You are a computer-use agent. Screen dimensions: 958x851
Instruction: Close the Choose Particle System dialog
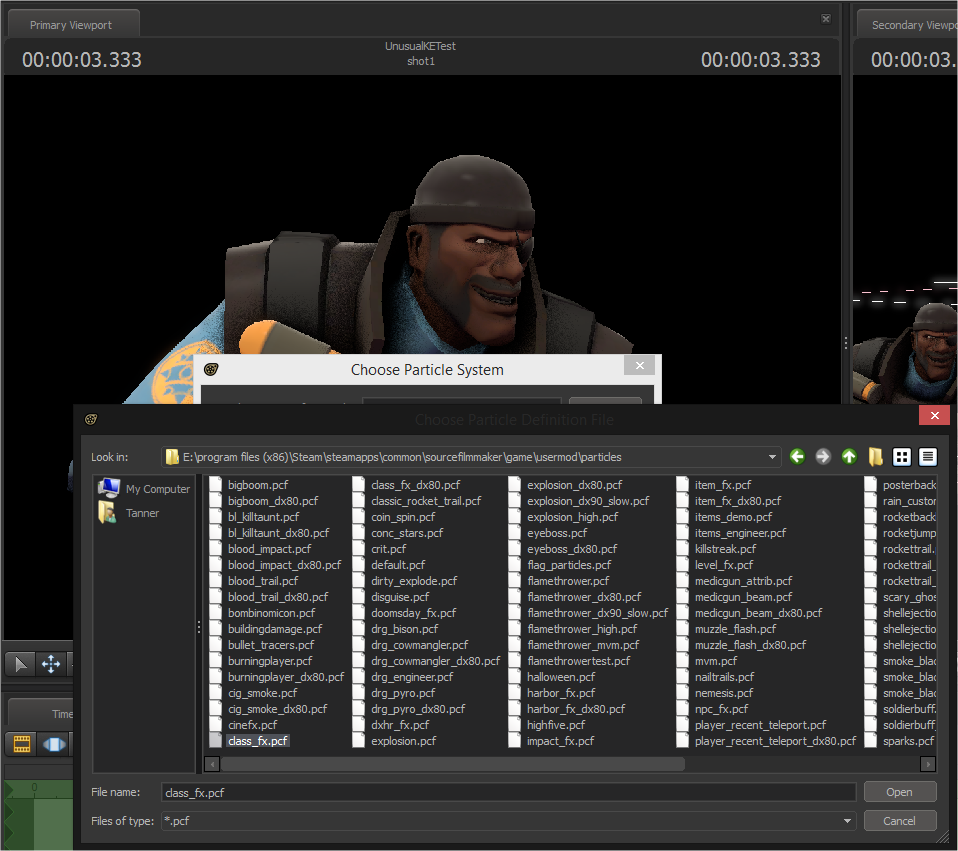[x=640, y=365]
